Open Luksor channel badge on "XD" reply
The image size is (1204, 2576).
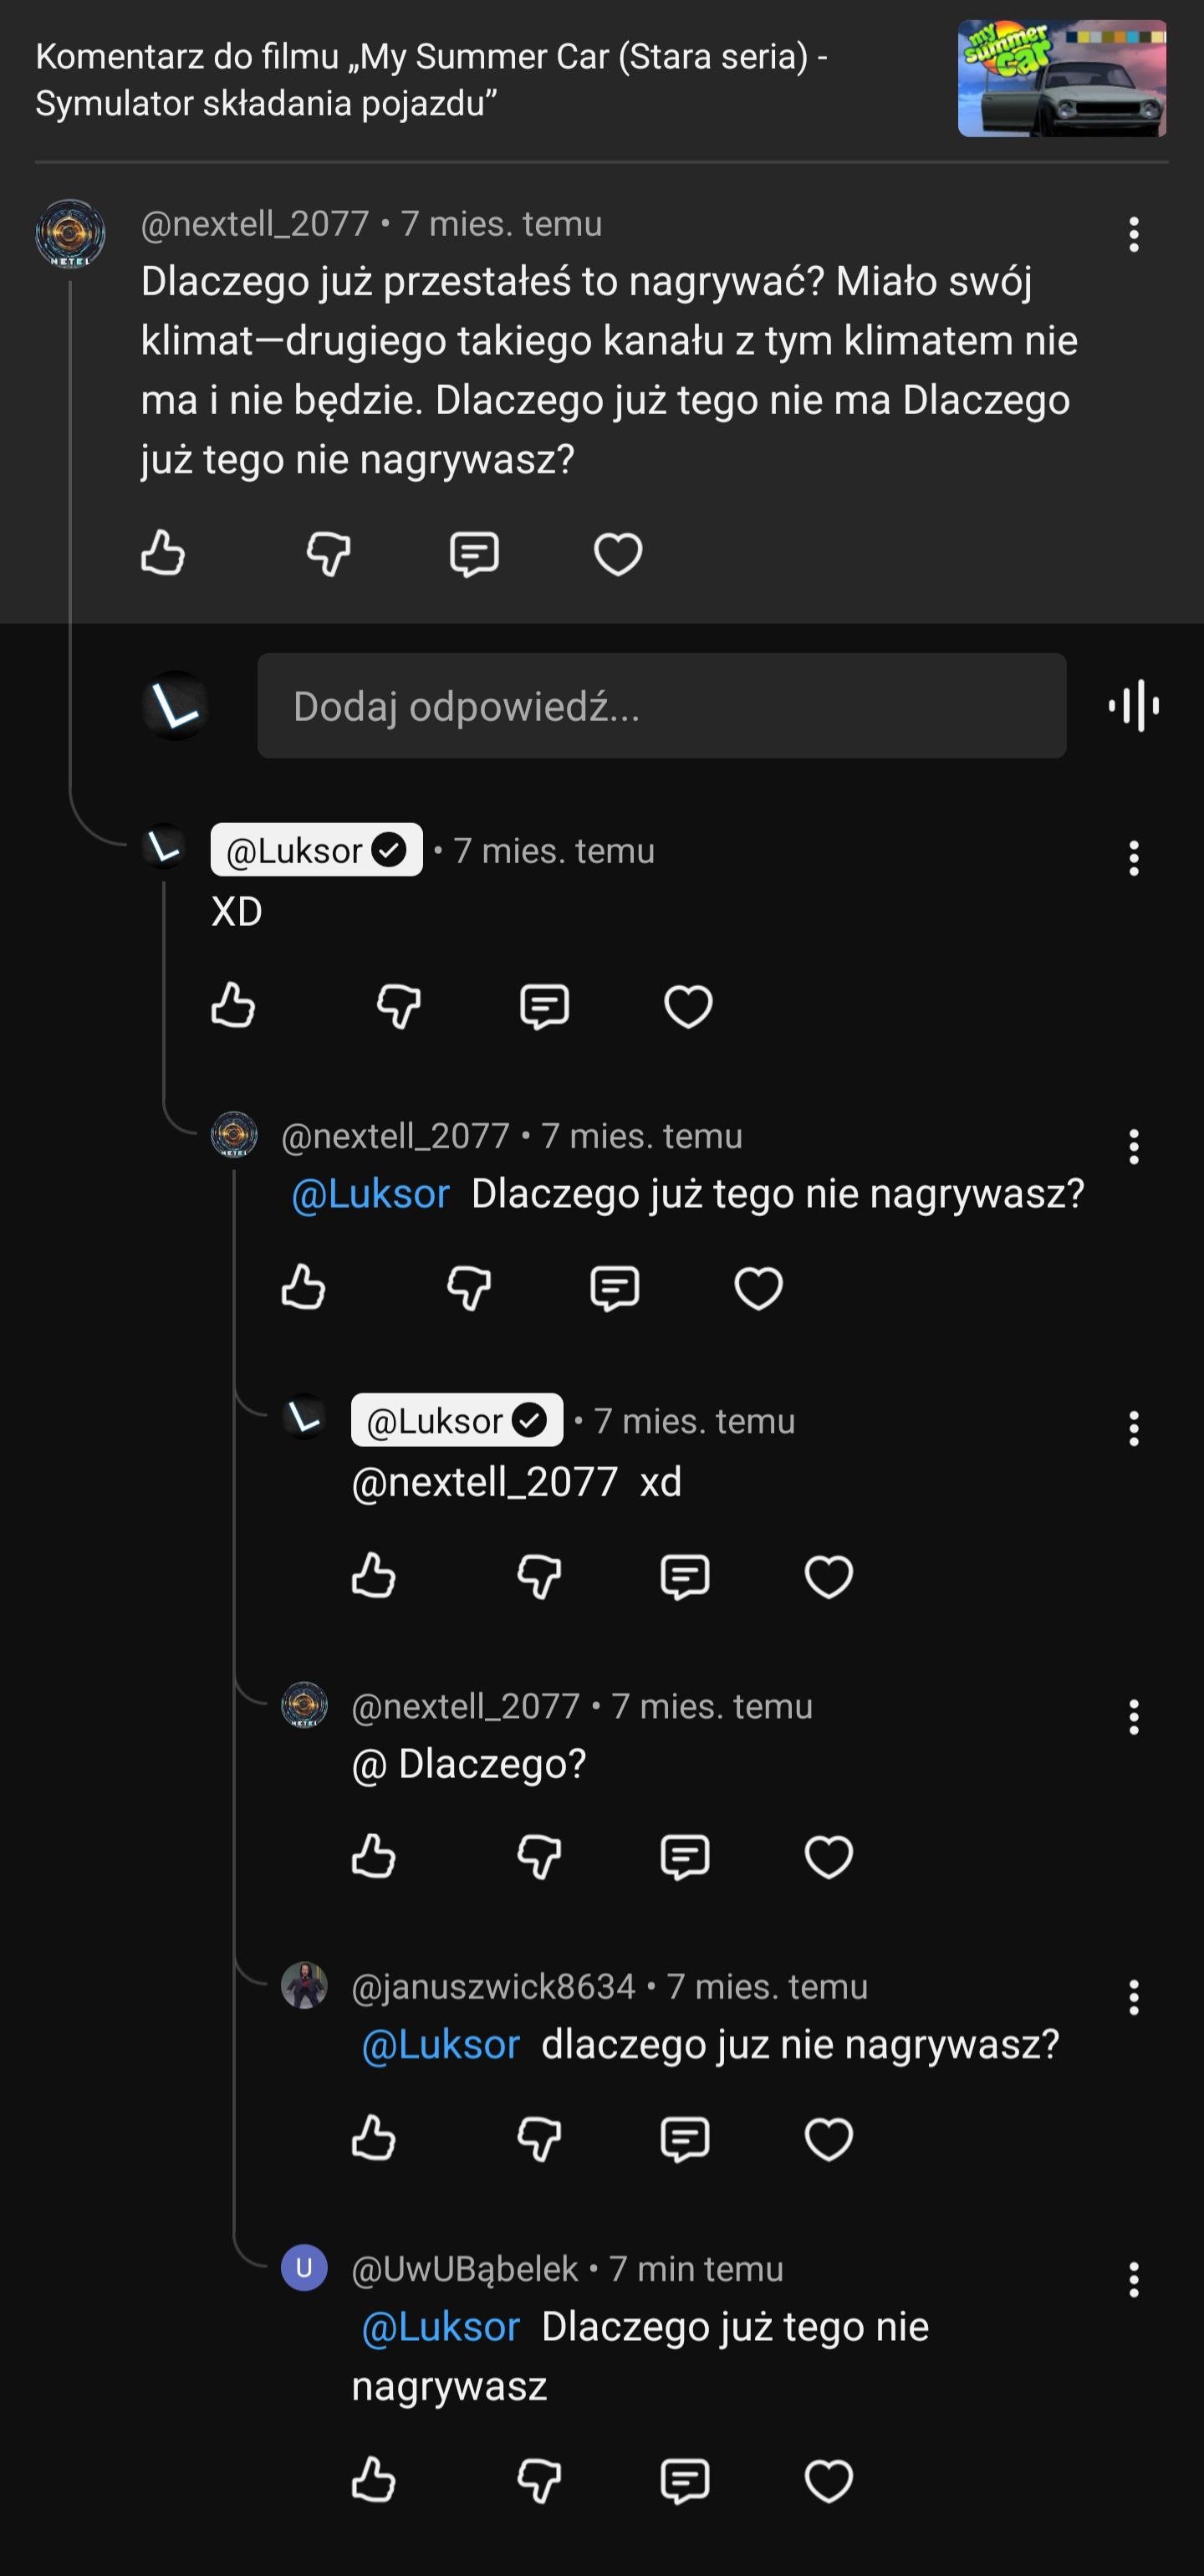click(x=316, y=850)
